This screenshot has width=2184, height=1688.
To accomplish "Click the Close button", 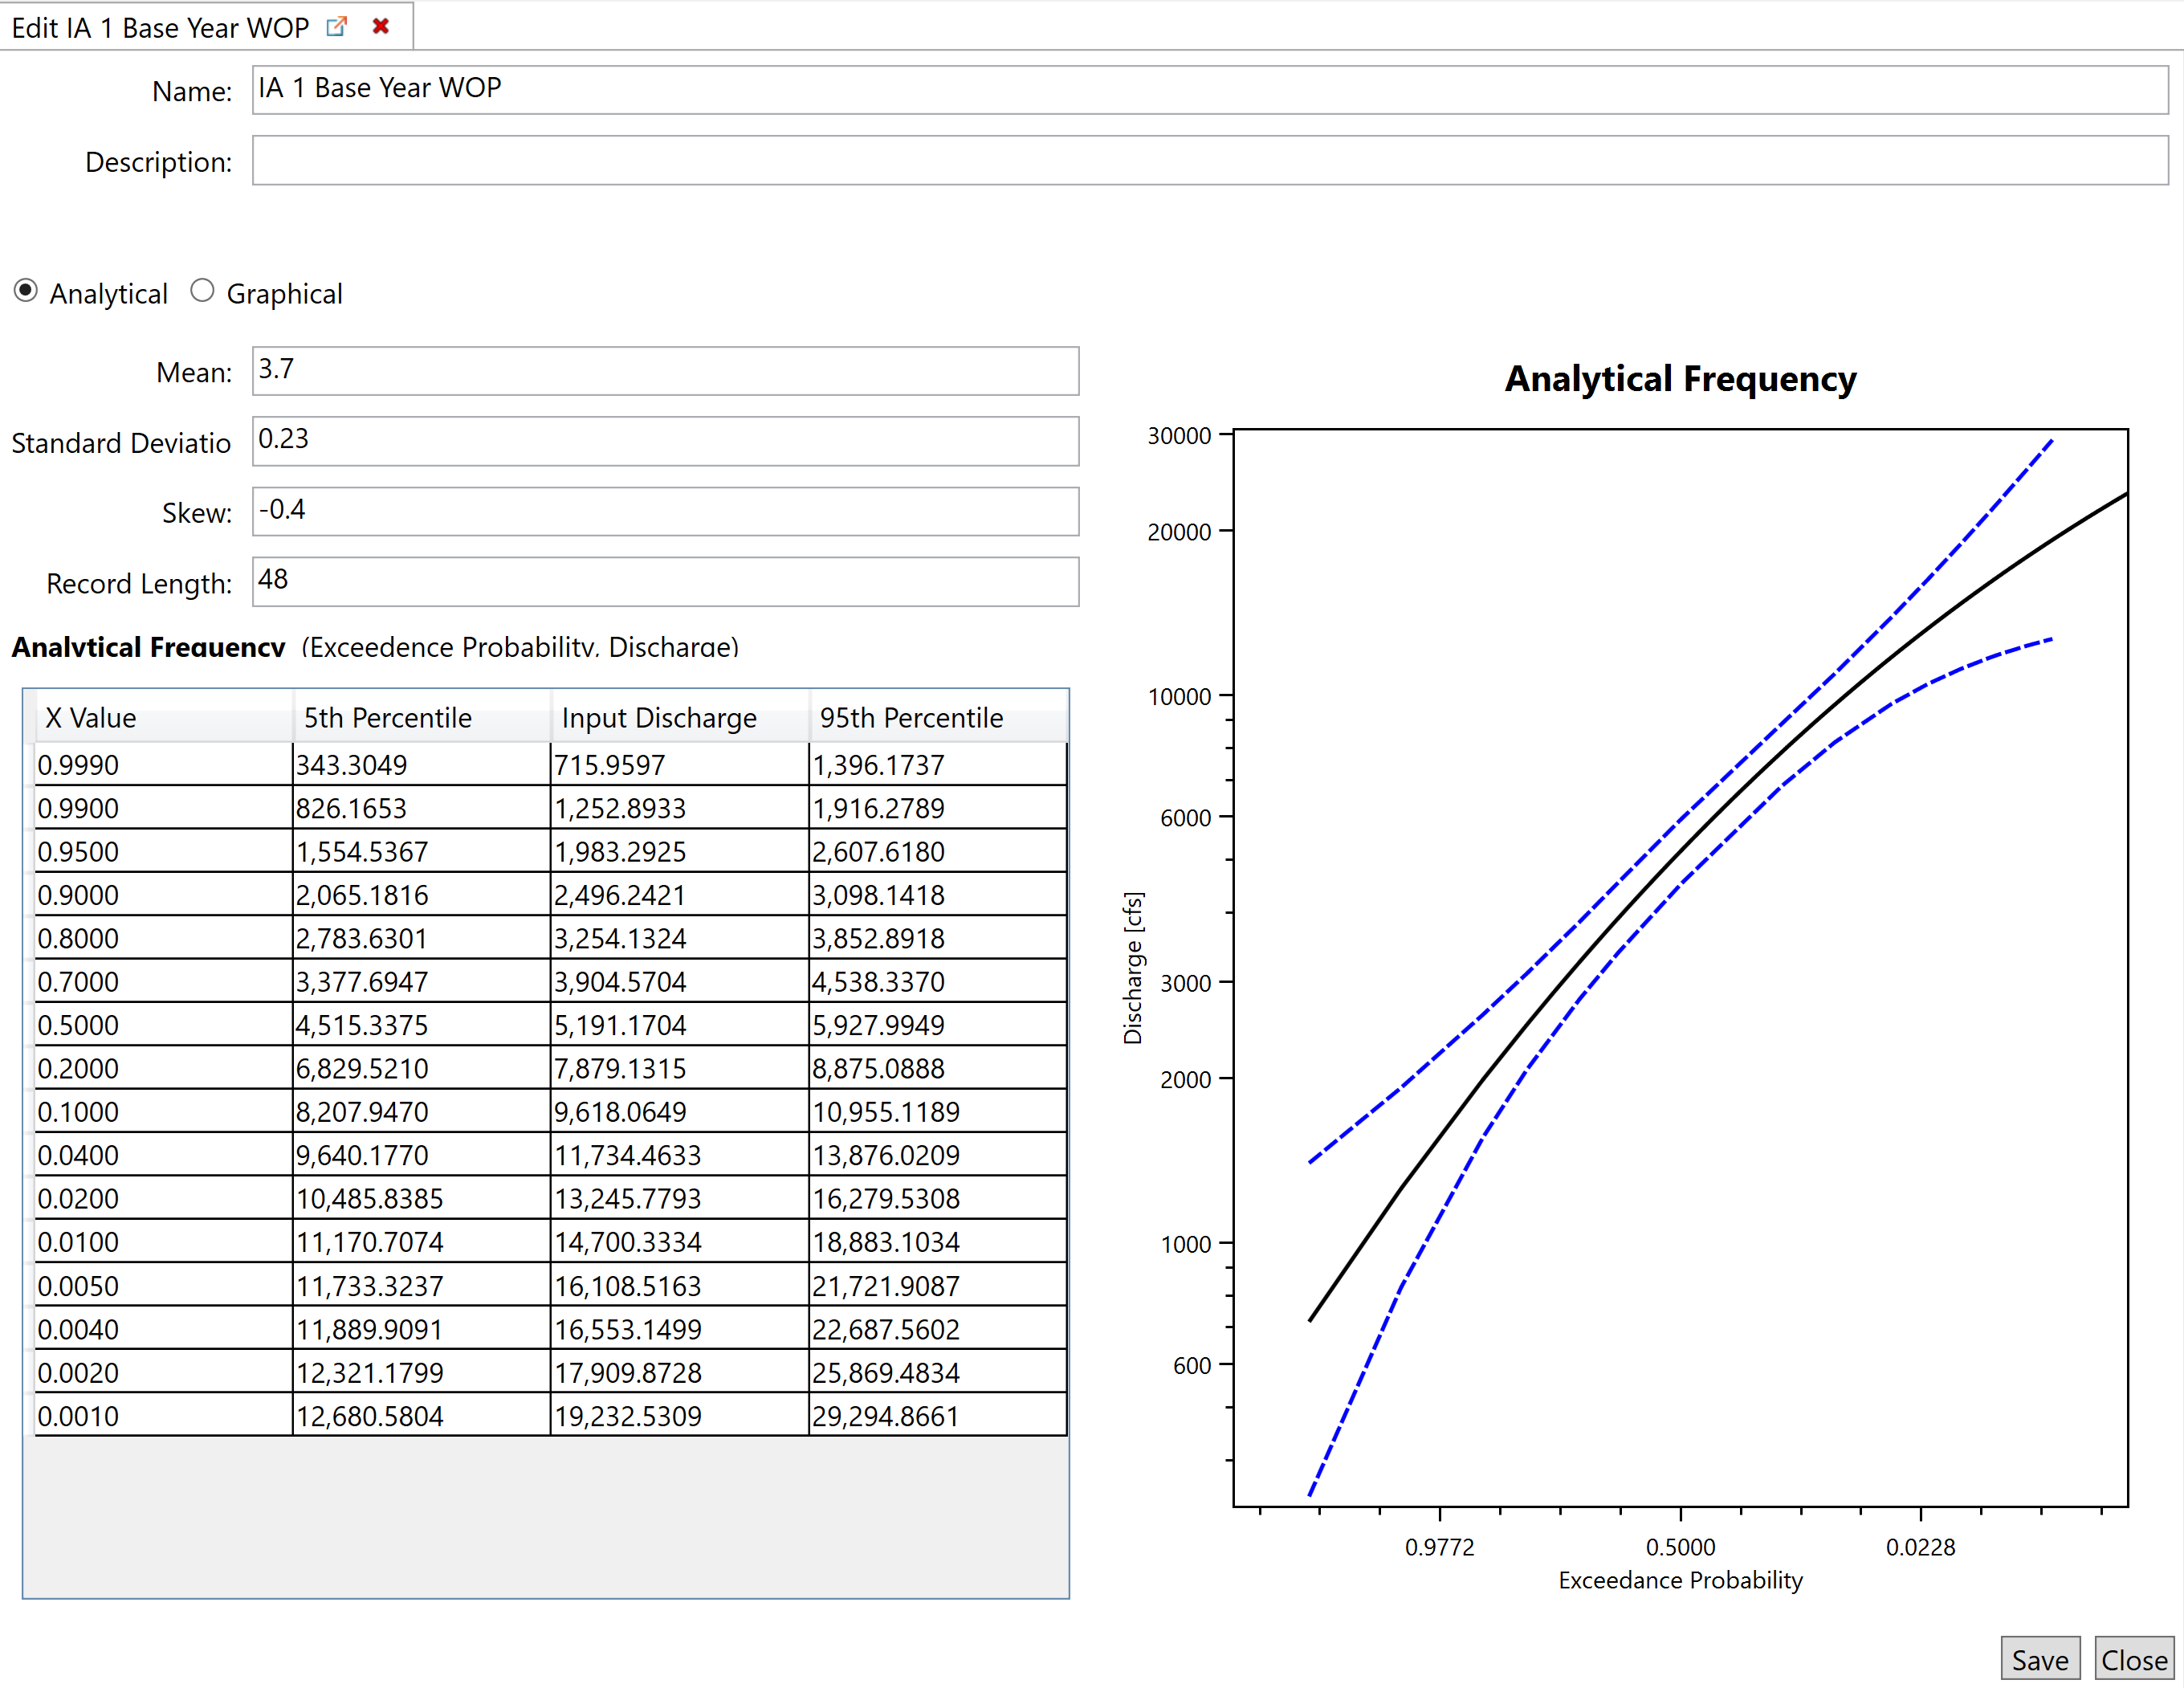I will [2134, 1659].
